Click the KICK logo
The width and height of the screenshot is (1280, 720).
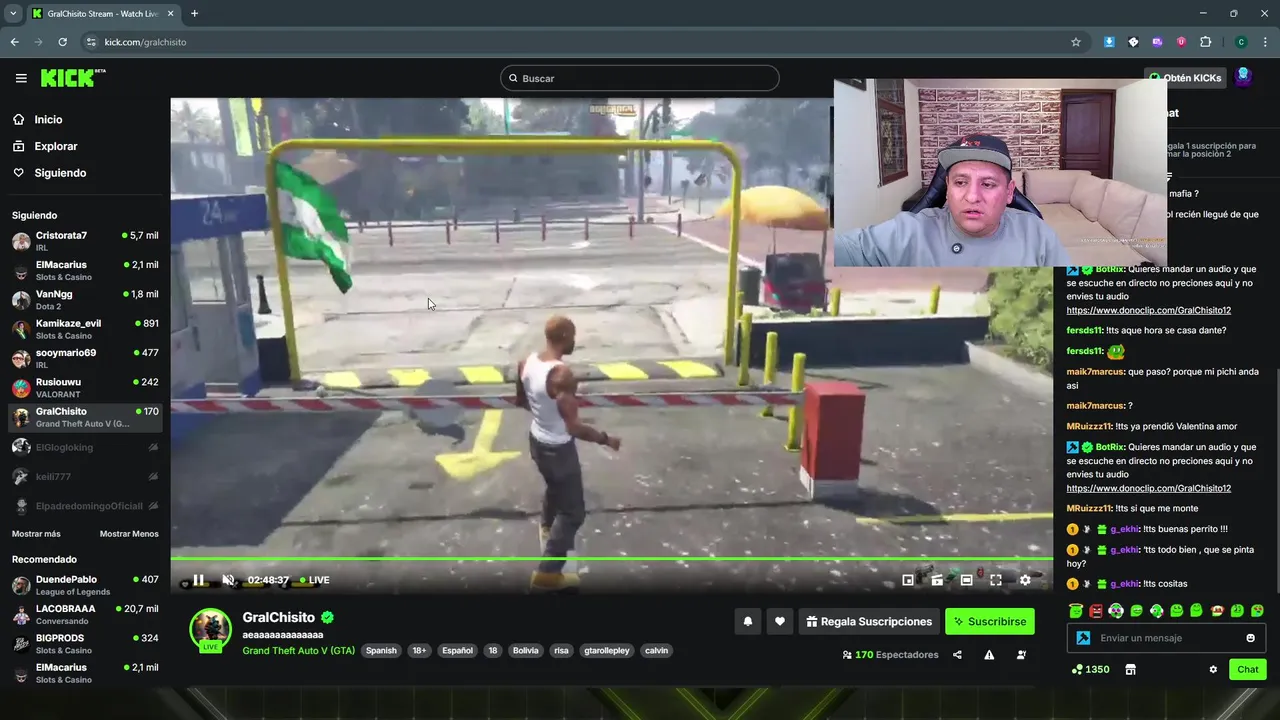[73, 78]
